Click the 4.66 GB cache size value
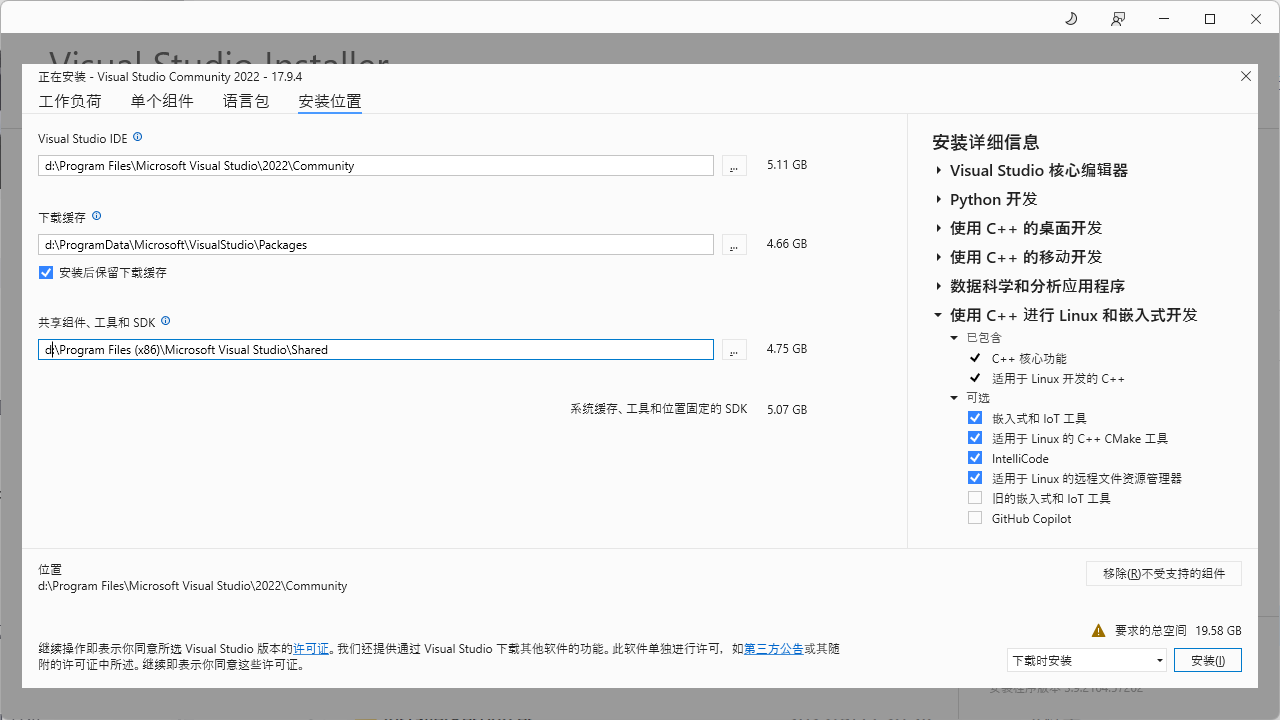 pos(787,244)
